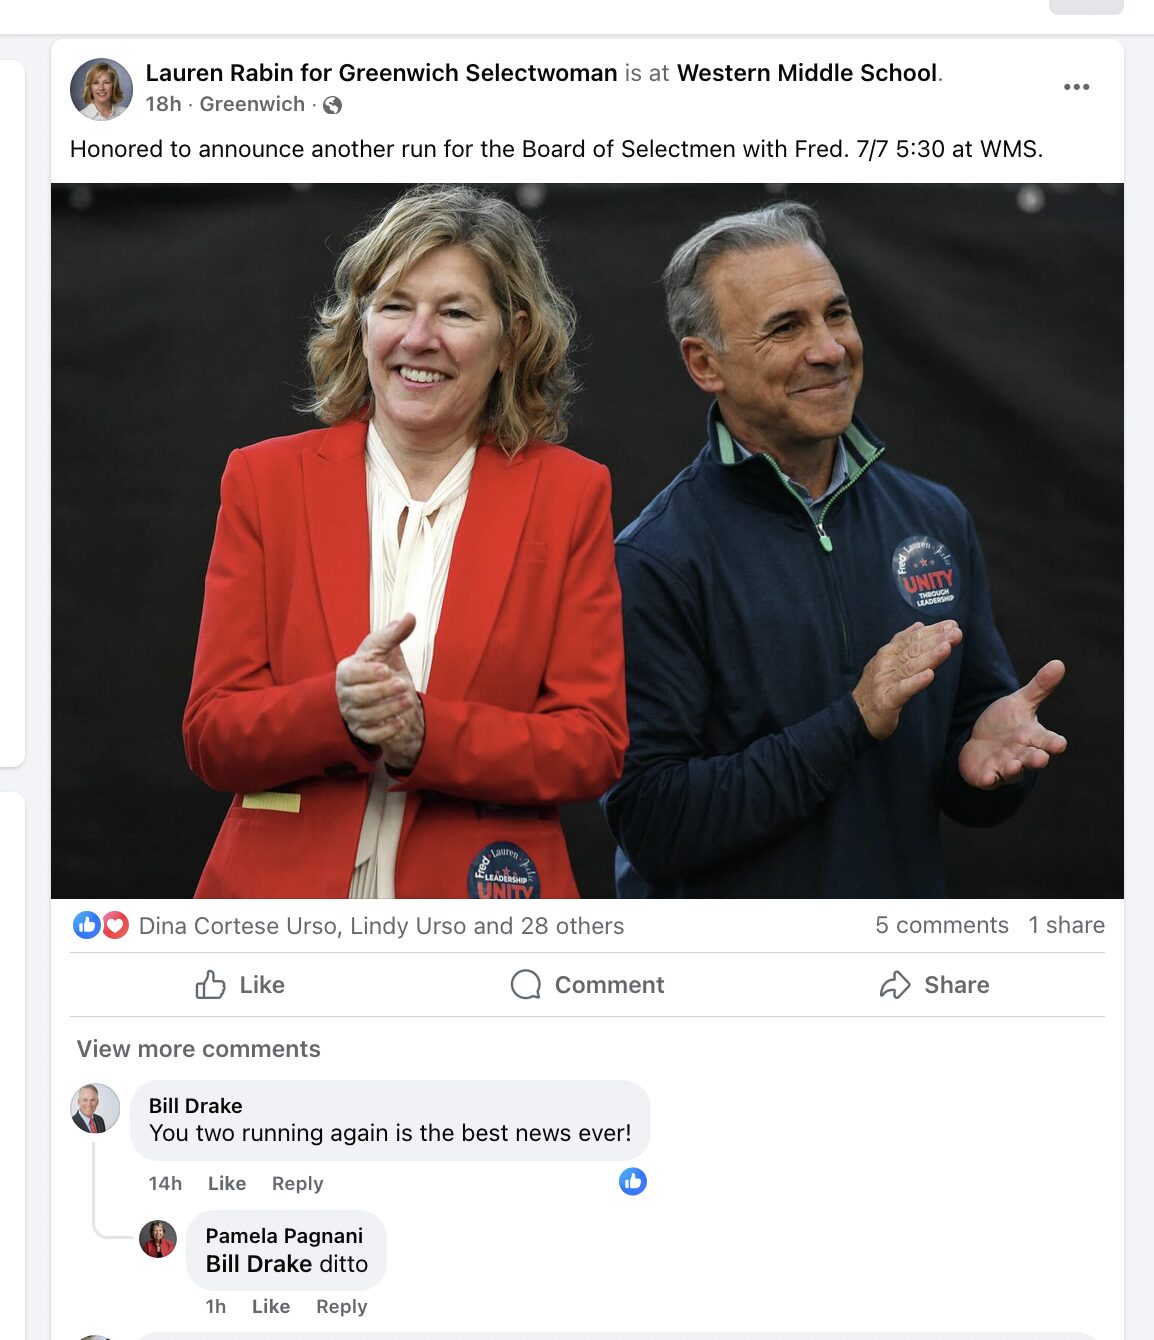1154x1340 pixels.
Task: Click the Share arrow icon
Action: point(895,985)
